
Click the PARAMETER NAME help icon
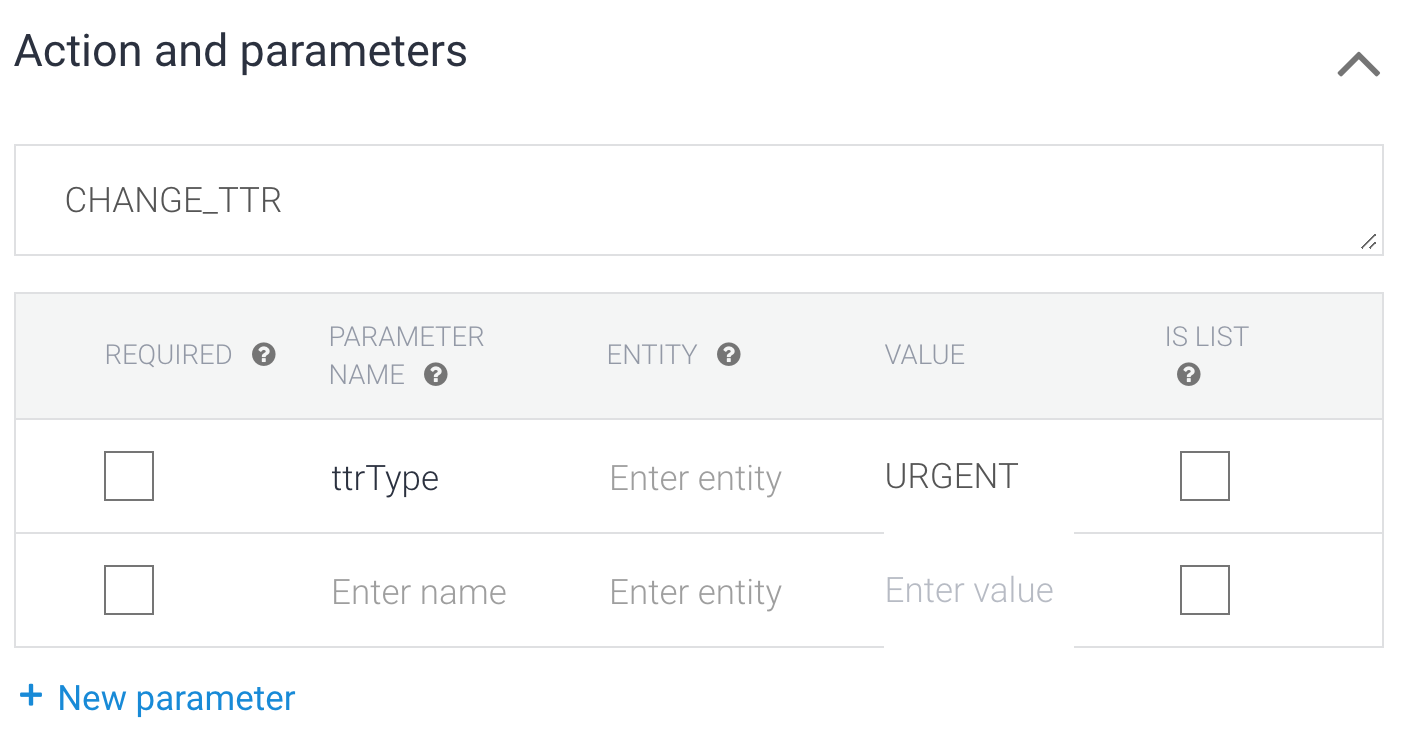435,375
